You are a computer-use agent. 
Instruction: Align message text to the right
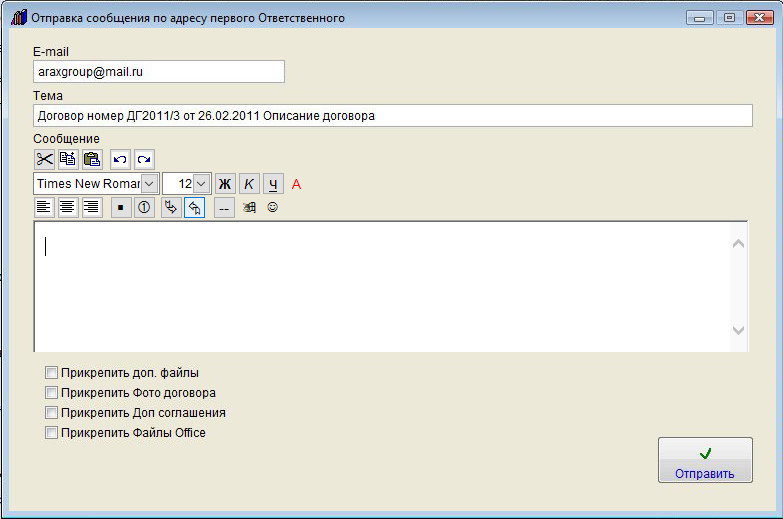point(92,207)
